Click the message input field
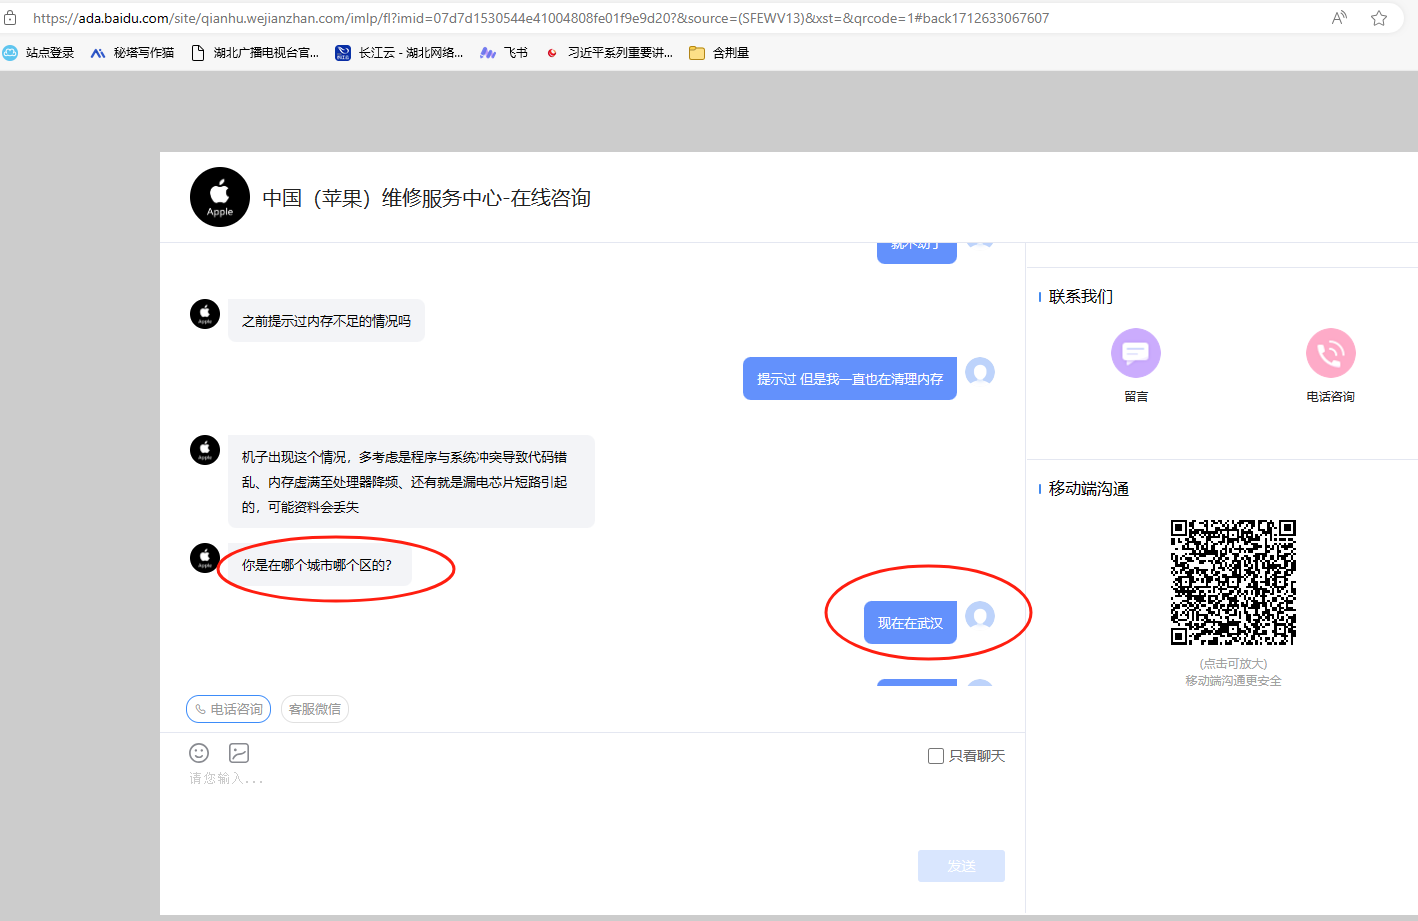Image resolution: width=1418 pixels, height=921 pixels. (590, 810)
